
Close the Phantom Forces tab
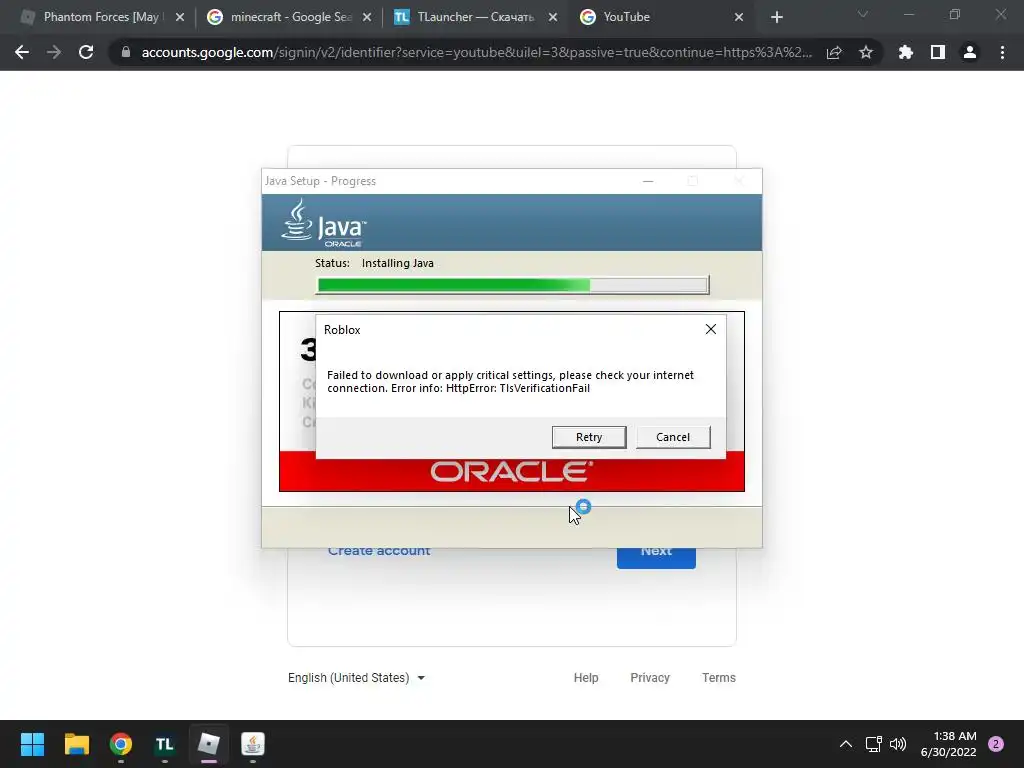(180, 18)
